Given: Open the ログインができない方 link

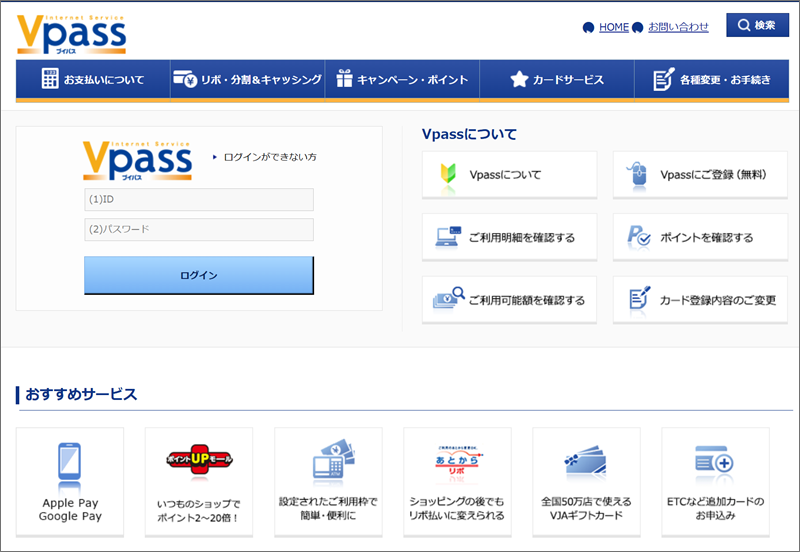Looking at the screenshot, I should tap(270, 157).
